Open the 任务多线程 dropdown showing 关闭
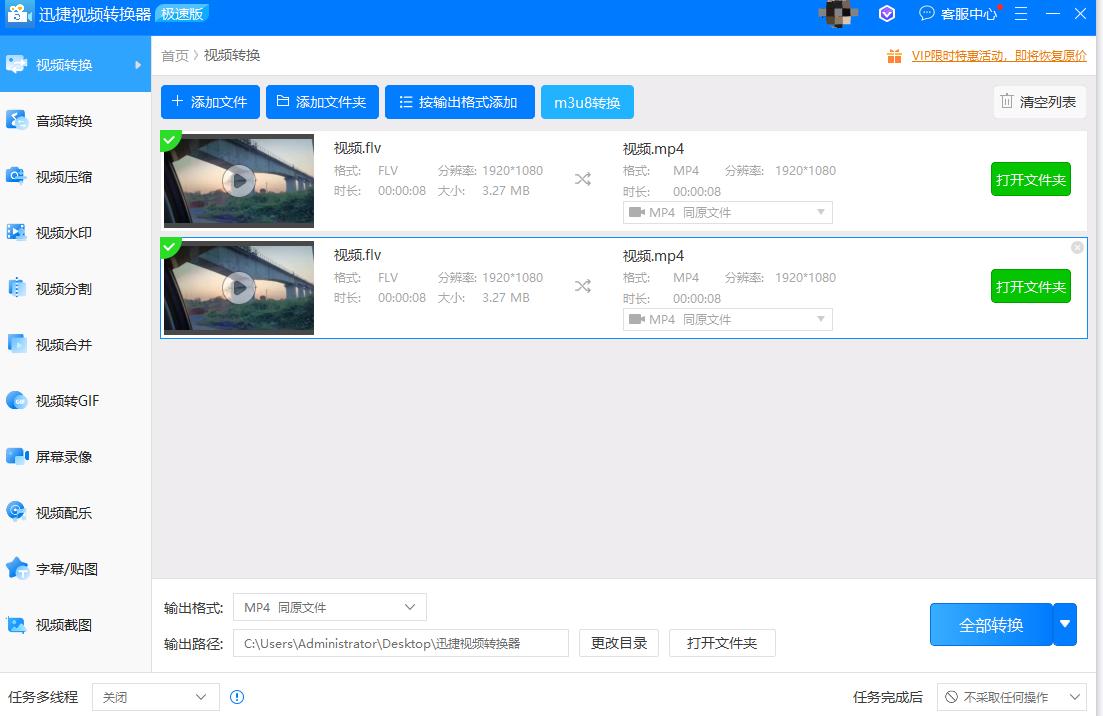The height and width of the screenshot is (716, 1103). tap(155, 696)
